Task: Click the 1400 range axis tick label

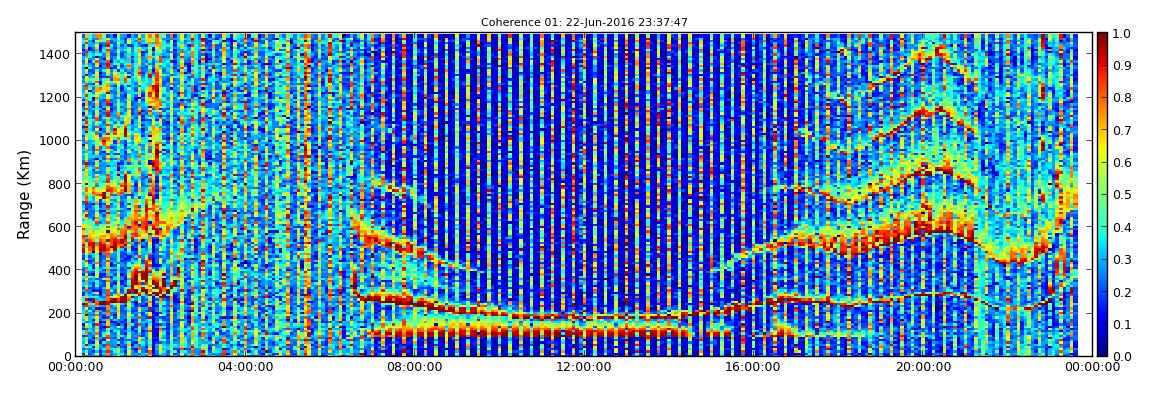Action: 56,54
